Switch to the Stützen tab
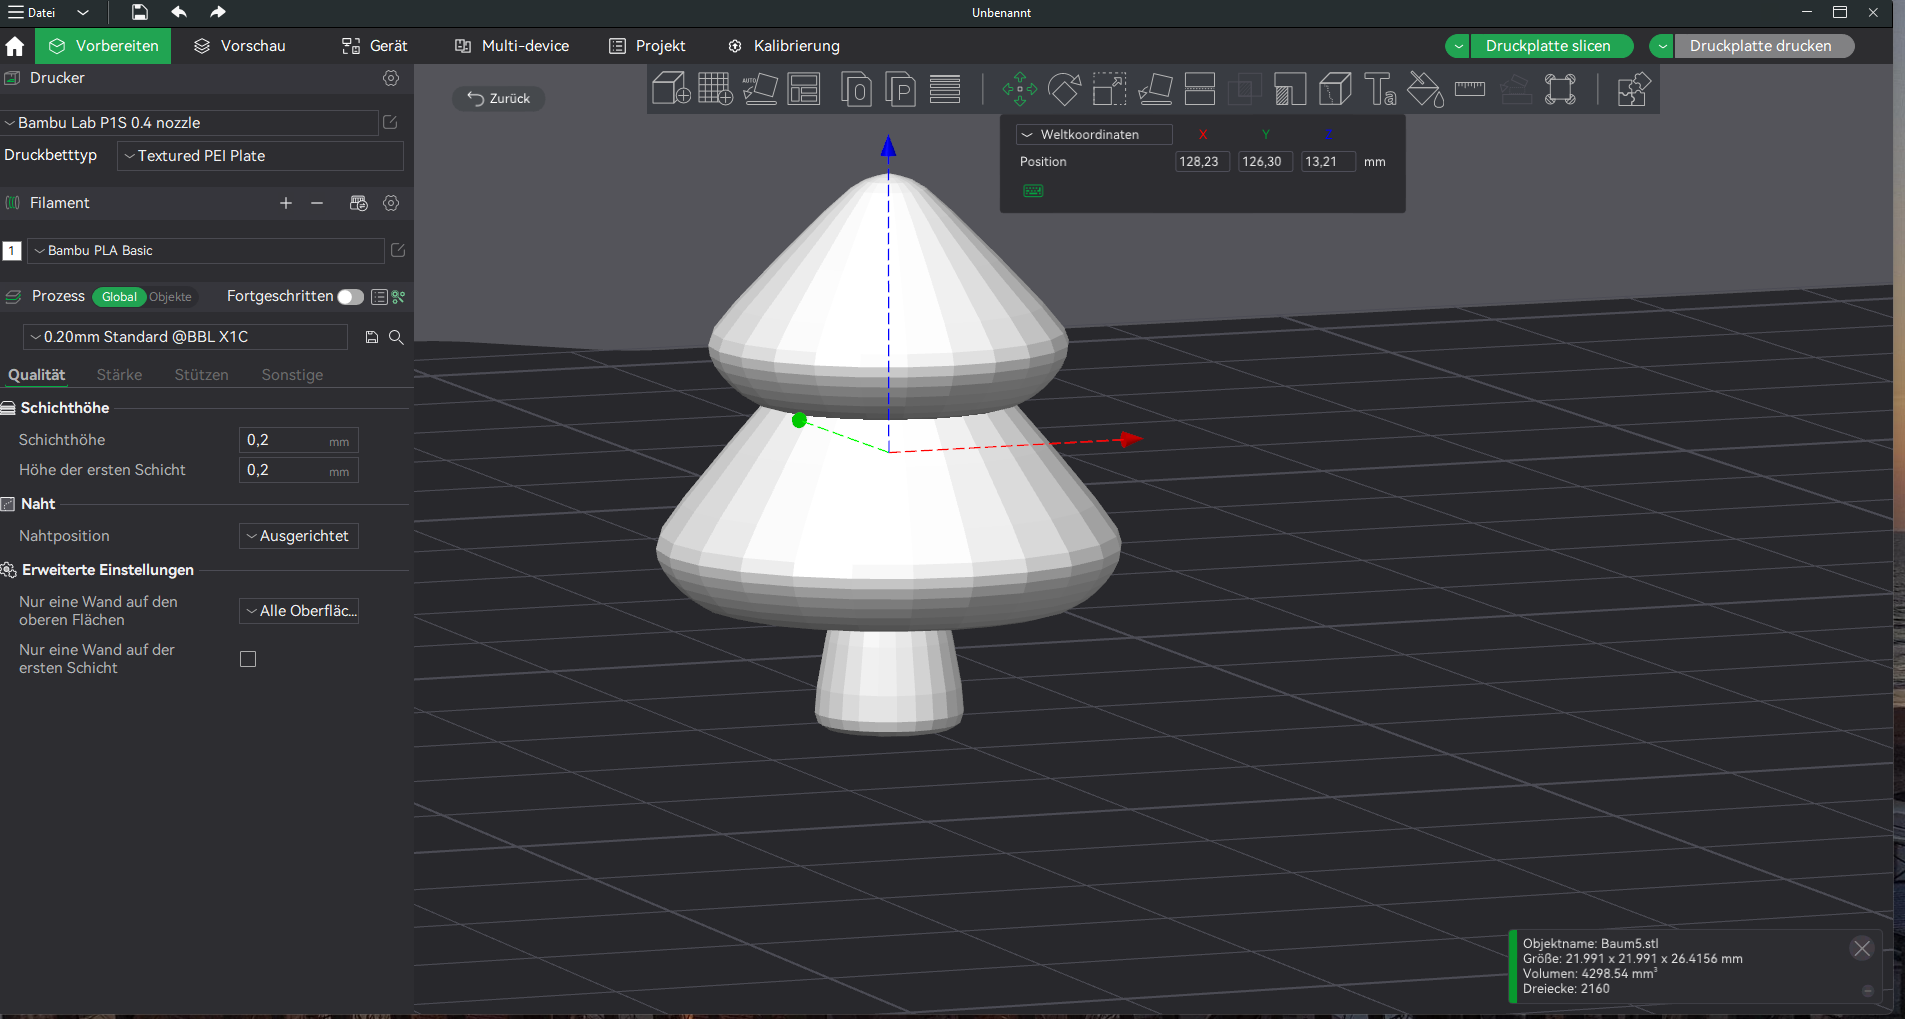Image resolution: width=1905 pixels, height=1019 pixels. 201,375
